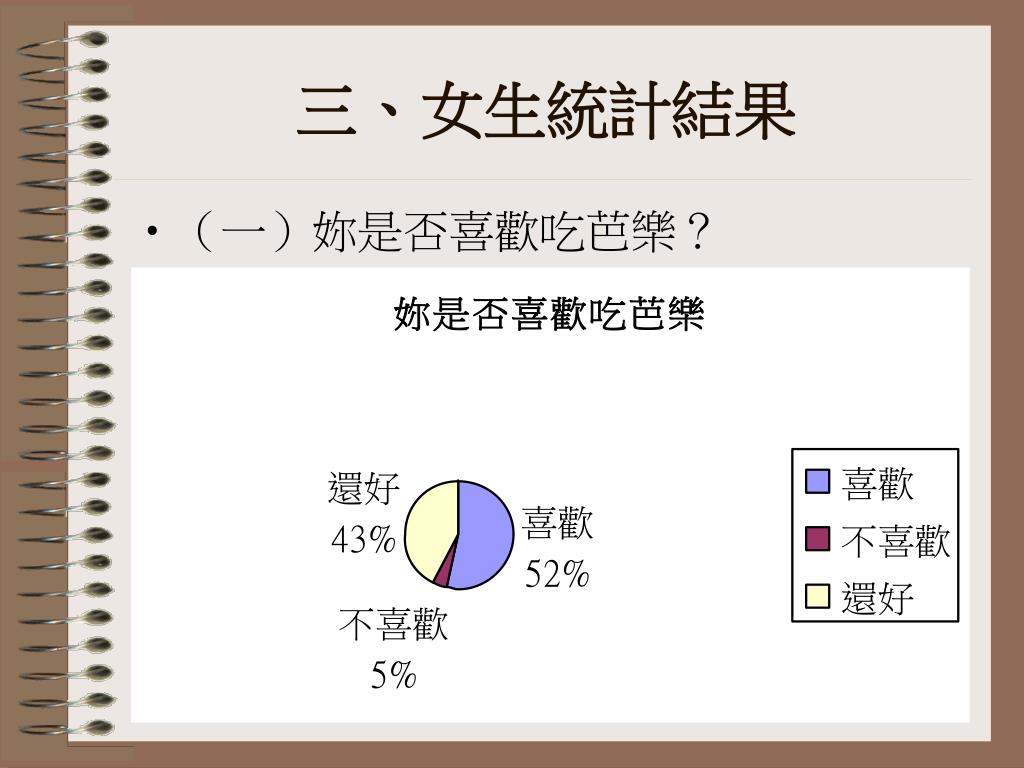Click the 還好 43% data label
Viewport: 1024px width, 768px height.
coord(364,513)
